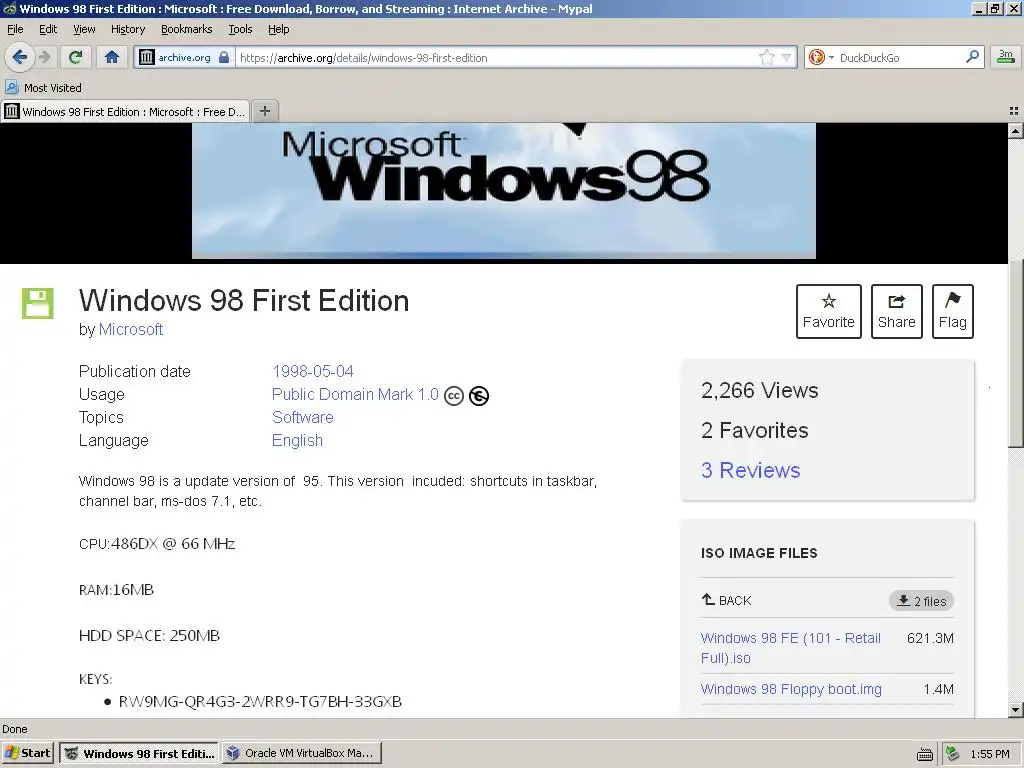Click the HDD SPACE: 250MB text
This screenshot has width=1024, height=768.
(x=149, y=635)
